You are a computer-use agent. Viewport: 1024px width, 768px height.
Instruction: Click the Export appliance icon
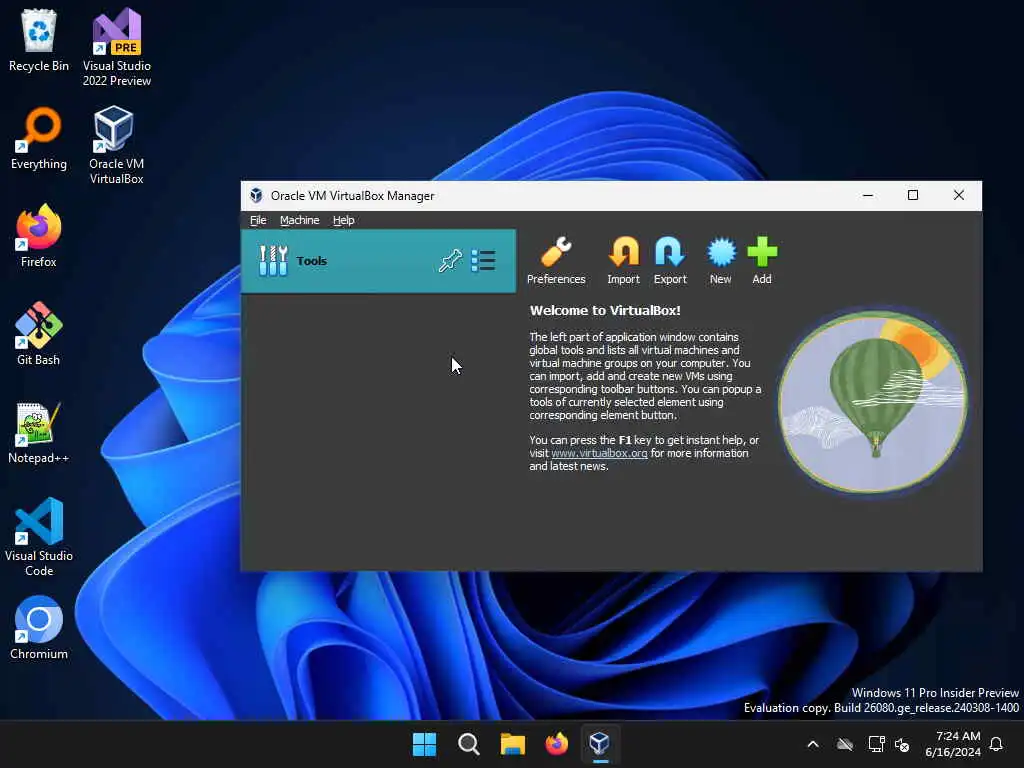670,252
